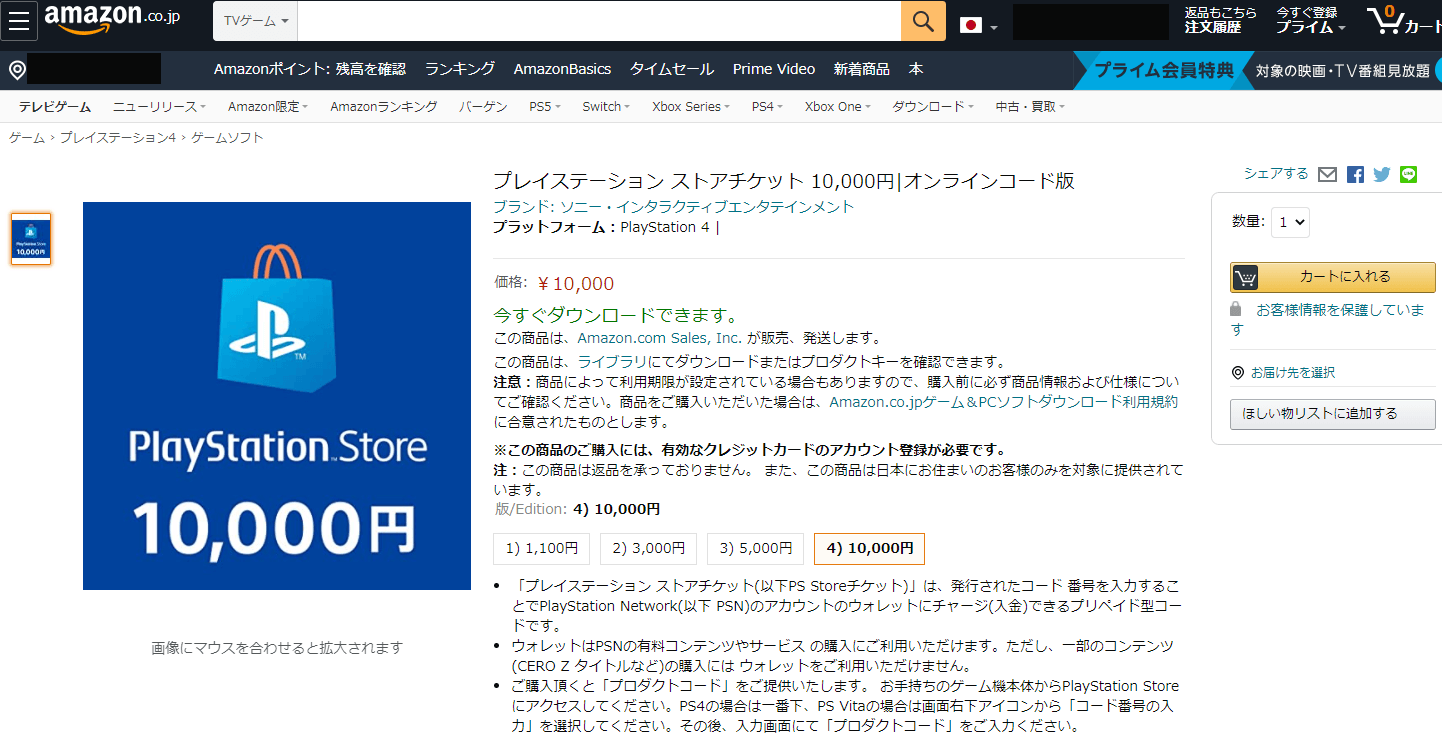Add item with カートに入れる button
The height and width of the screenshot is (750, 1442).
click(1333, 277)
